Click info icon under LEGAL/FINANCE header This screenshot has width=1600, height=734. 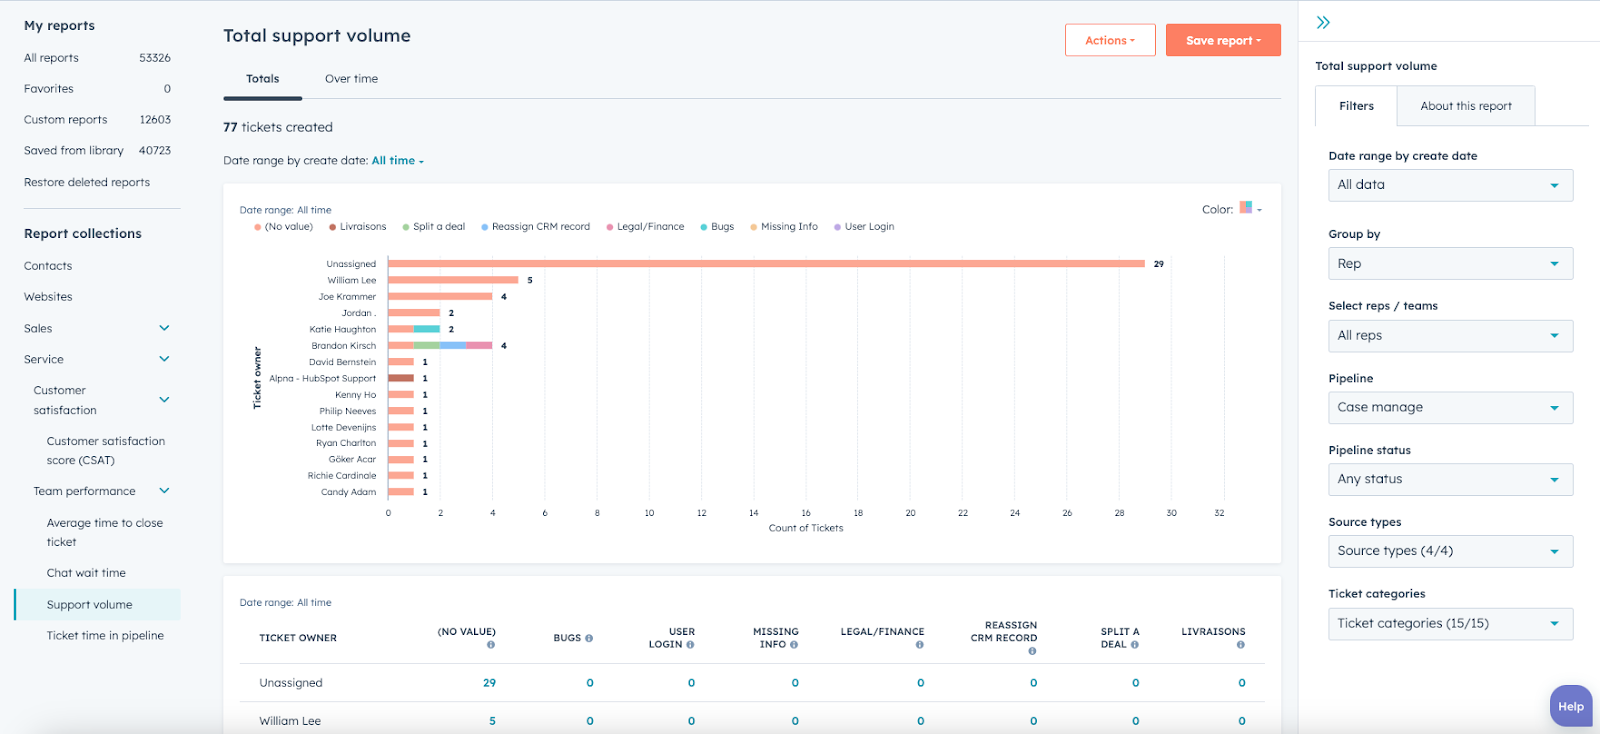920,645
